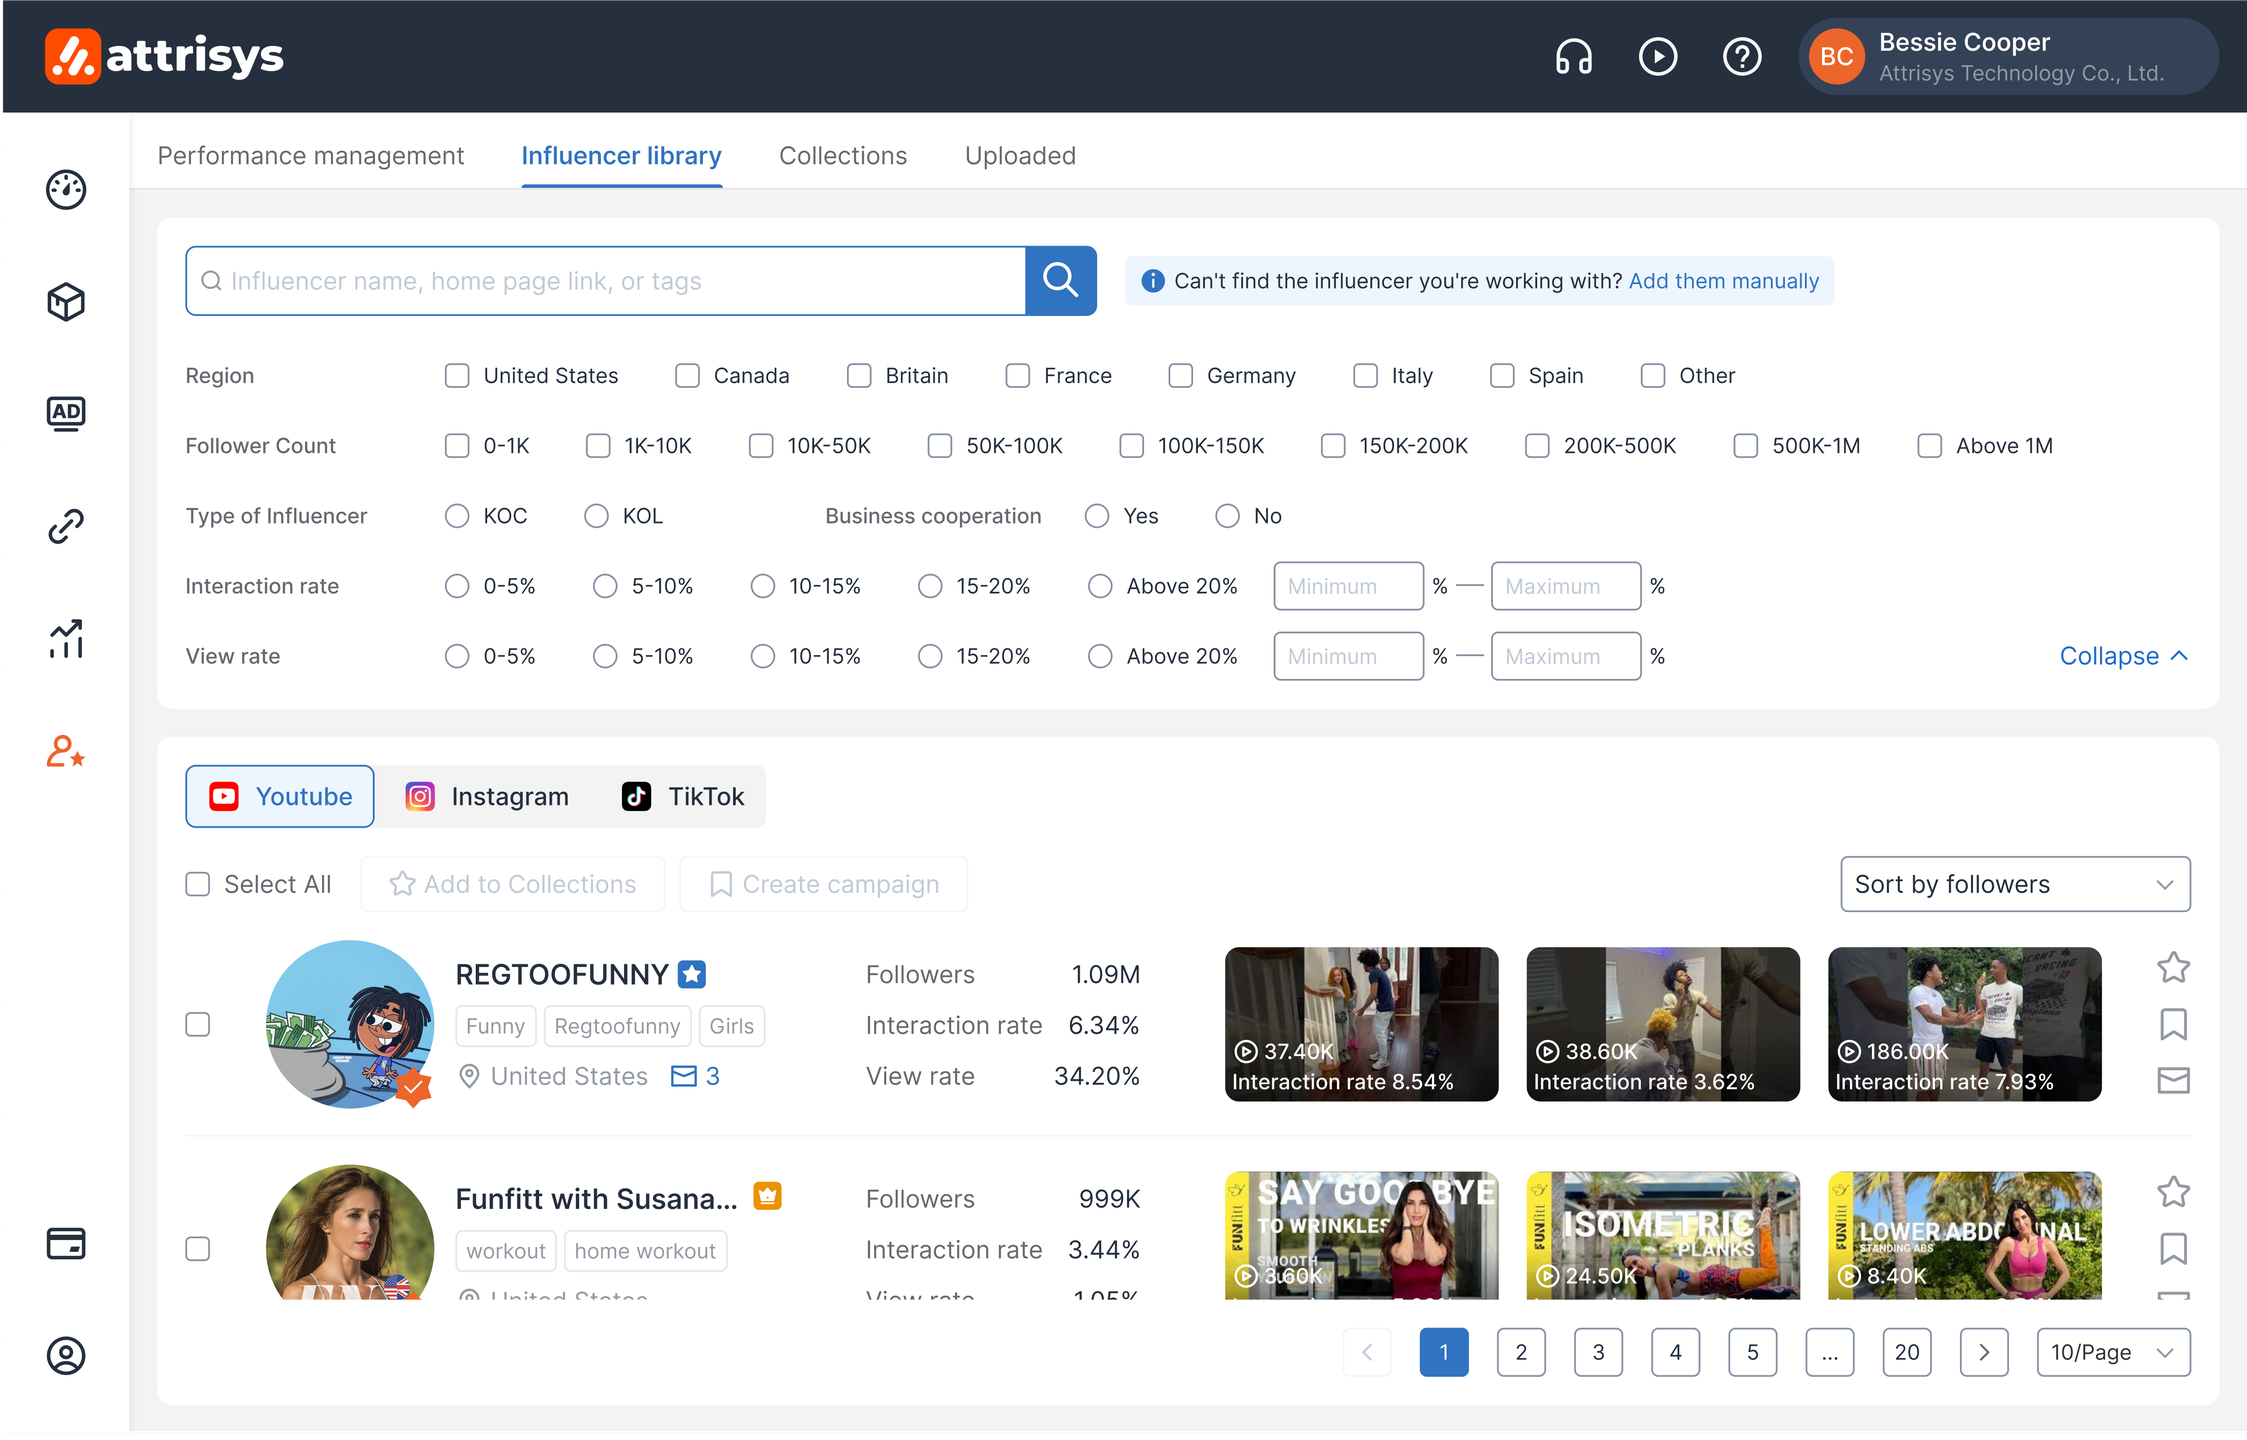2247x1440 pixels.
Task: Click the AD advertising sidebar icon
Action: [x=66, y=413]
